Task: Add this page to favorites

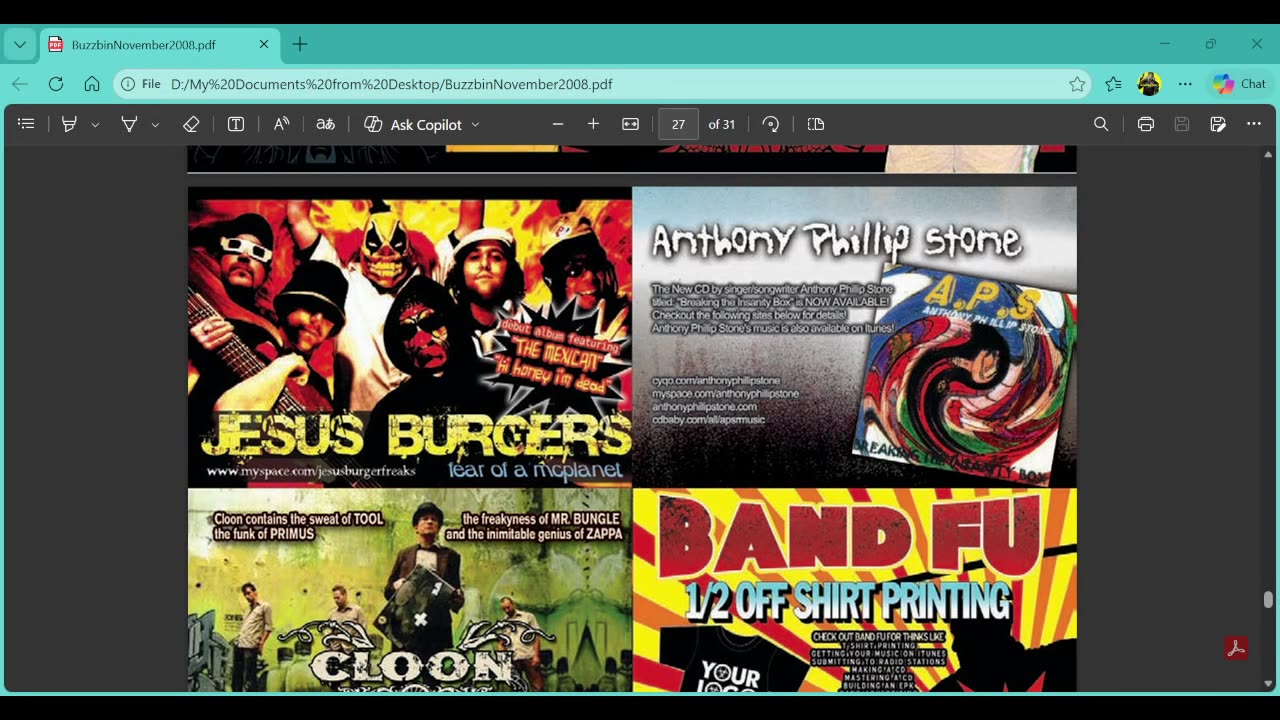Action: pyautogui.click(x=1077, y=84)
